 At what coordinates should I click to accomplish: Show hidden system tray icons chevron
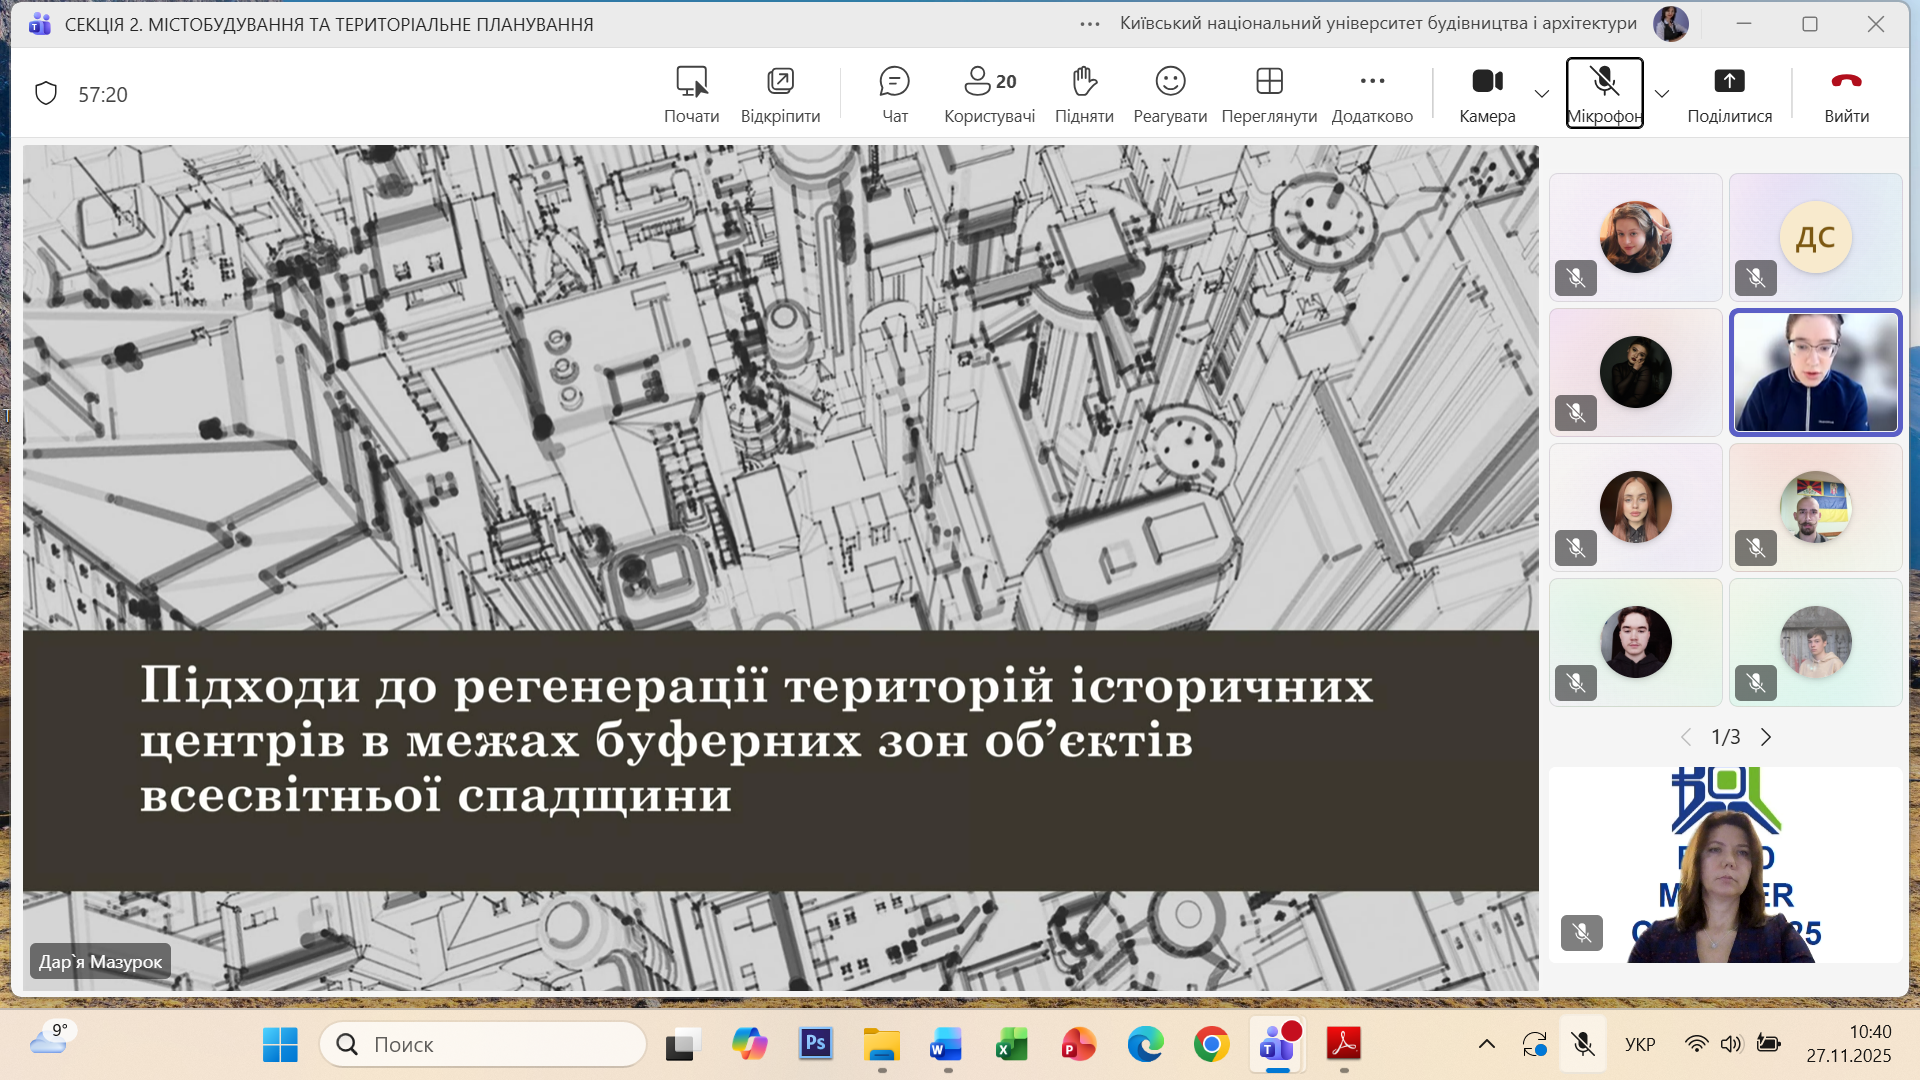click(x=1487, y=1044)
